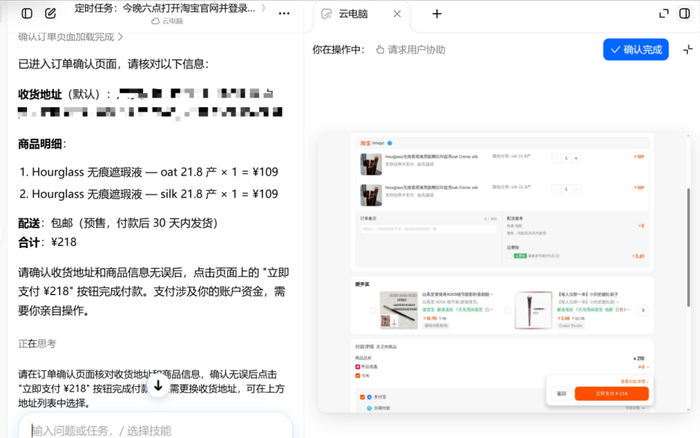Click the oat item ¥109 price

click(x=639, y=157)
